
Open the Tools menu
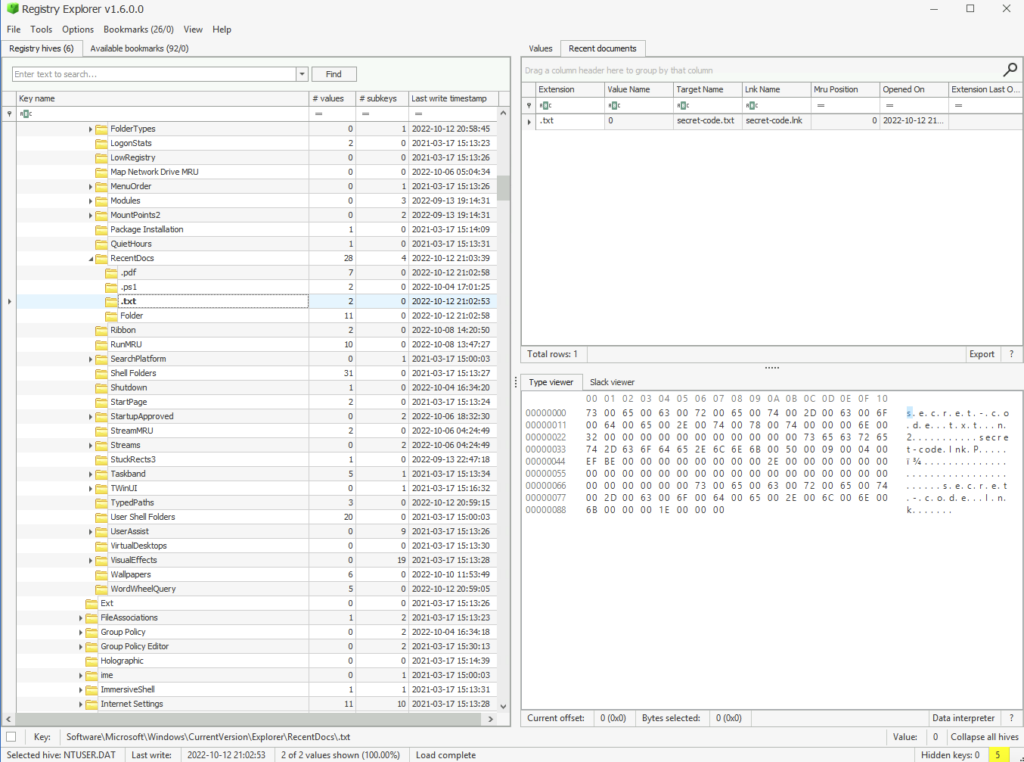click(41, 29)
